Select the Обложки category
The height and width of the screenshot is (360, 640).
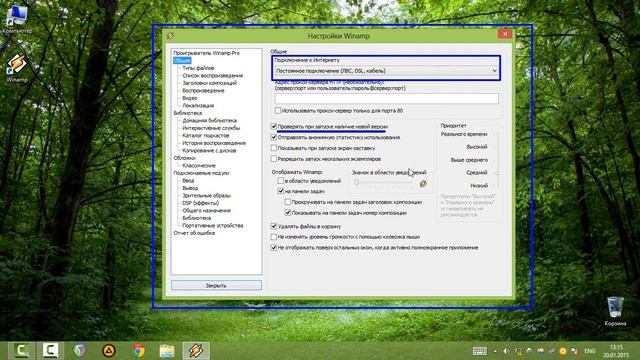(x=184, y=158)
